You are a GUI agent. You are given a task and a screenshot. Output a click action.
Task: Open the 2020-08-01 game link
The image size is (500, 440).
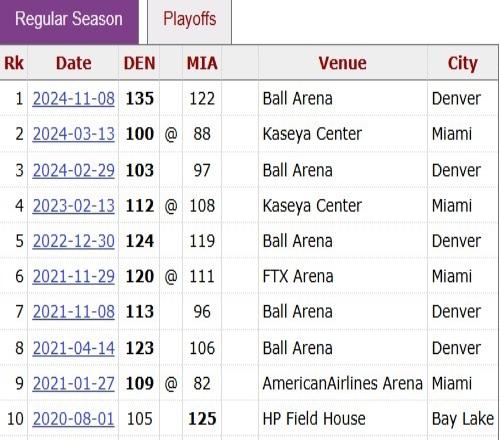tap(74, 419)
